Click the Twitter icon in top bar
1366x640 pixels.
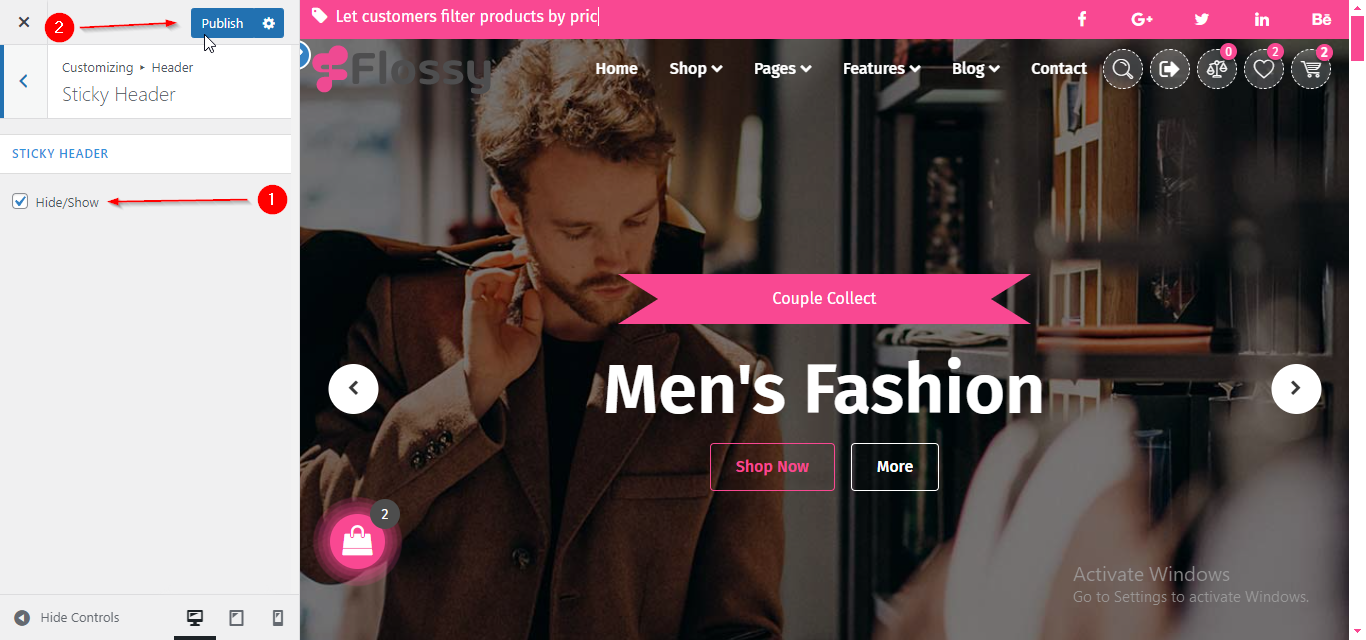tap(1202, 20)
